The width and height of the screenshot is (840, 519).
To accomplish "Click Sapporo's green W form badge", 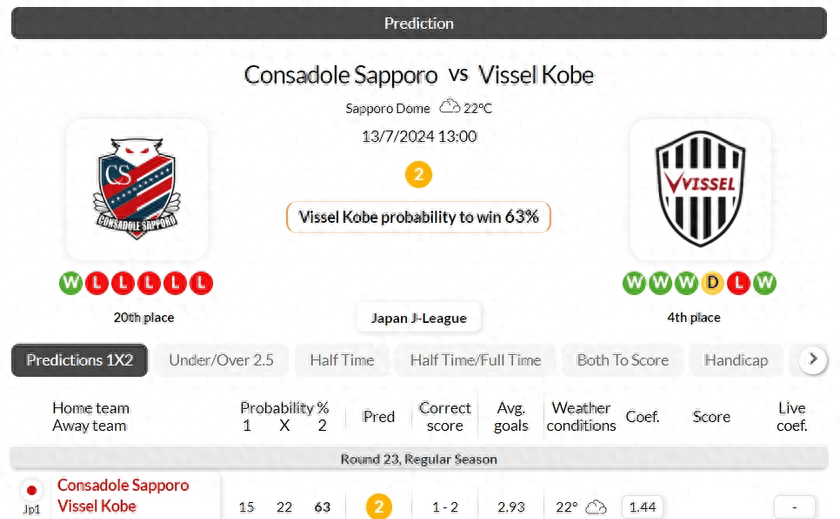I will click(71, 283).
